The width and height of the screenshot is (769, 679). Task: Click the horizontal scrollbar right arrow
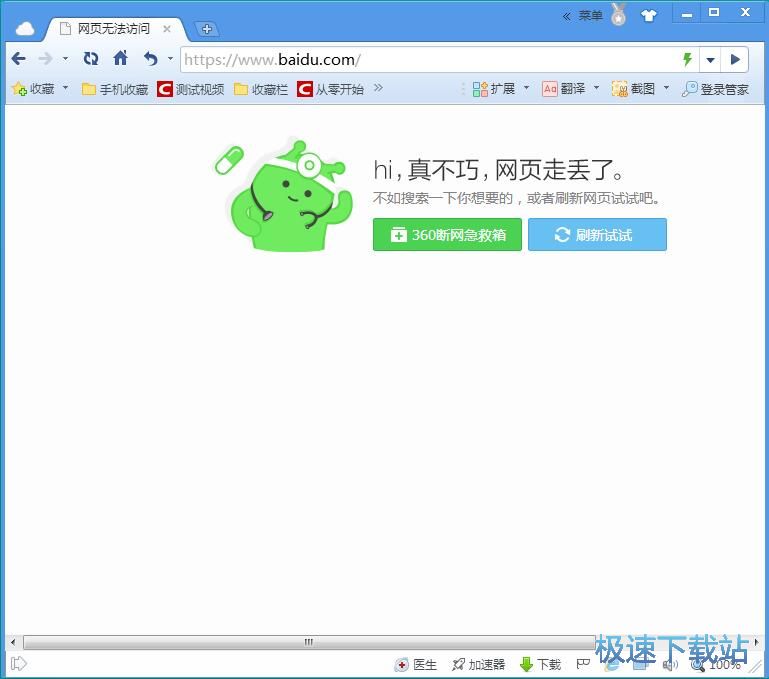point(756,642)
